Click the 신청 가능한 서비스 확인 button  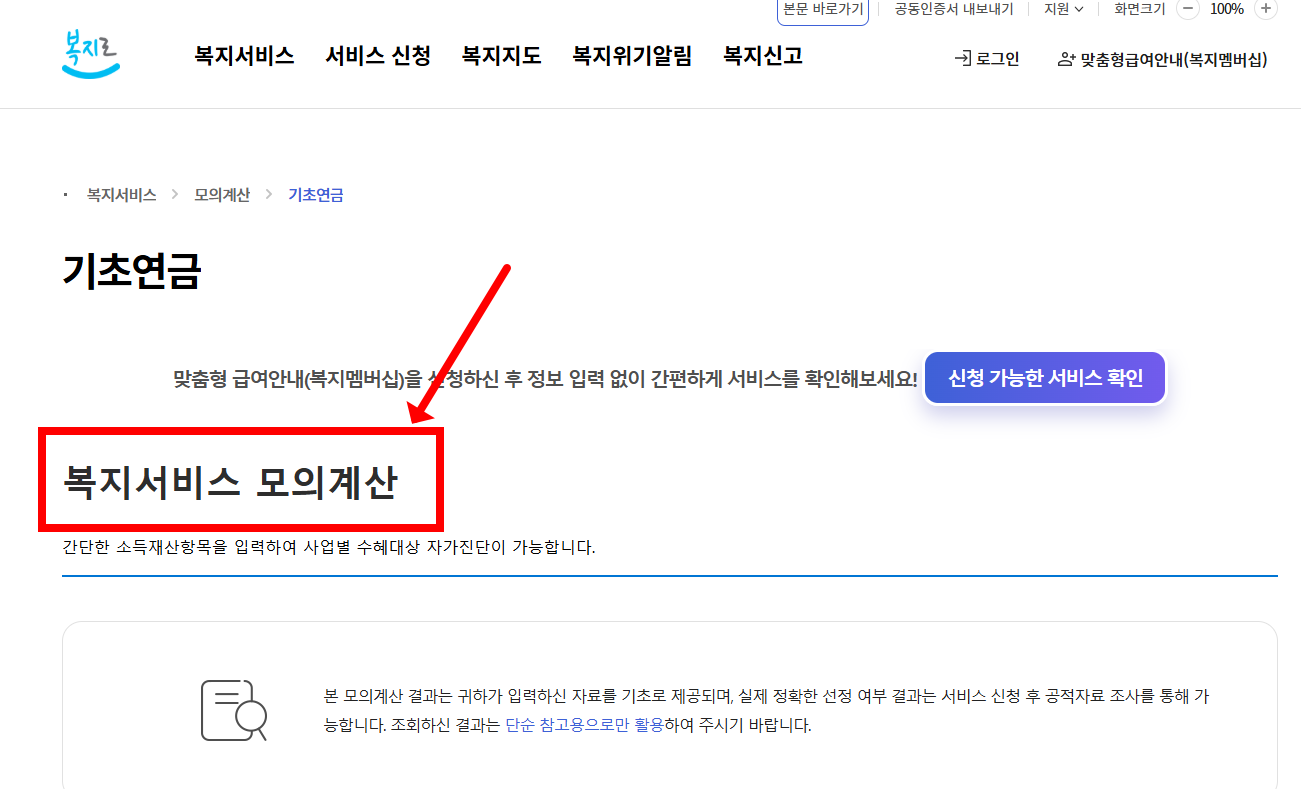1044,378
